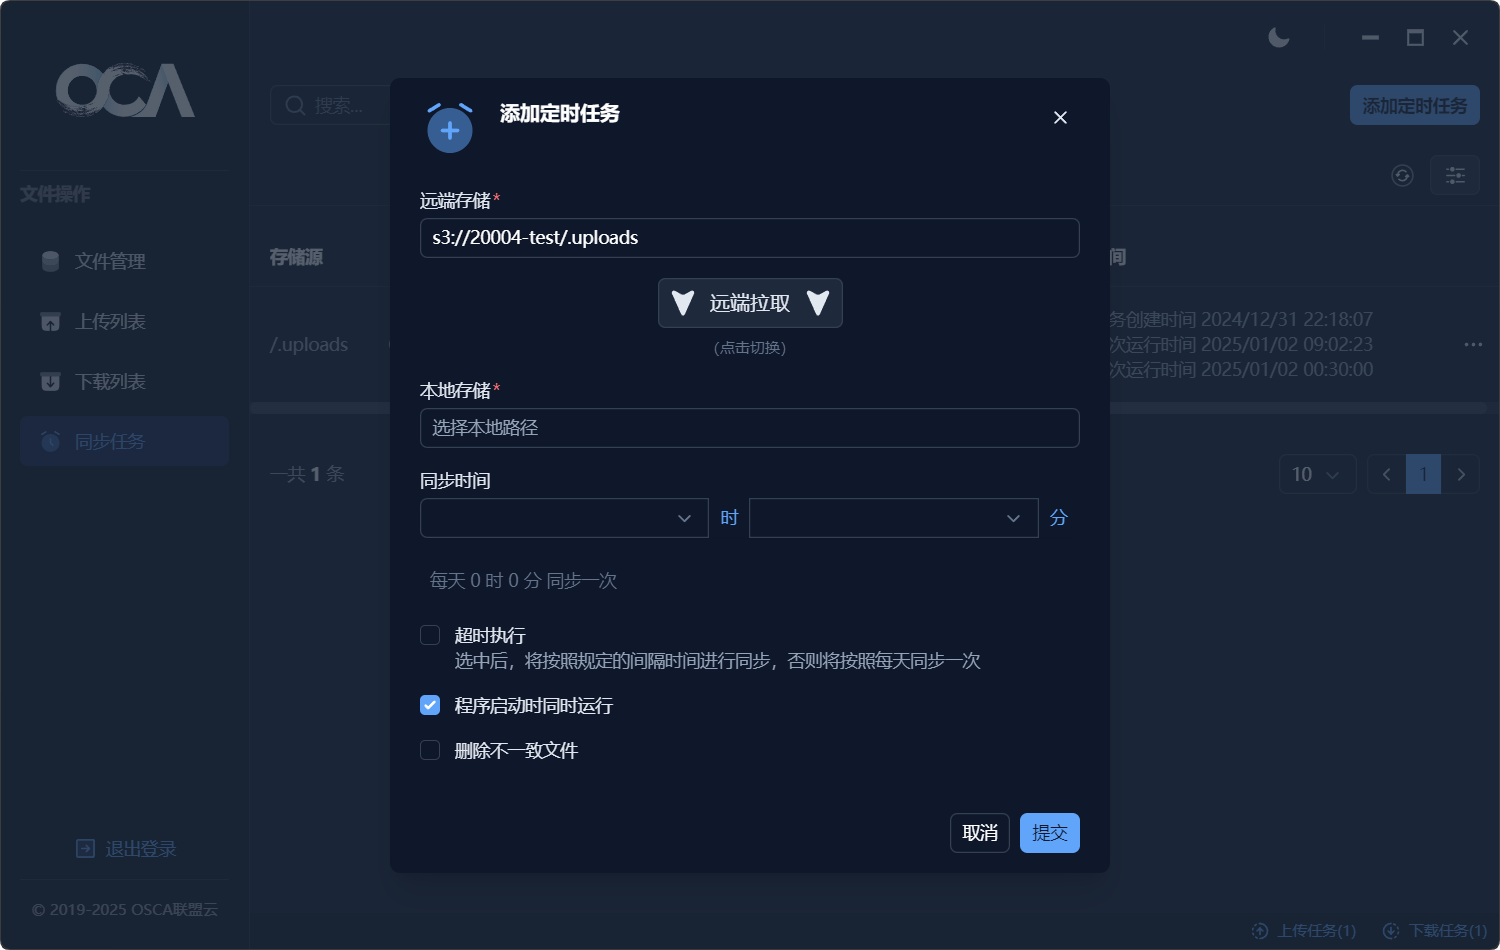
Task: Open download tasks indicator in status bar
Action: pos(1435,931)
